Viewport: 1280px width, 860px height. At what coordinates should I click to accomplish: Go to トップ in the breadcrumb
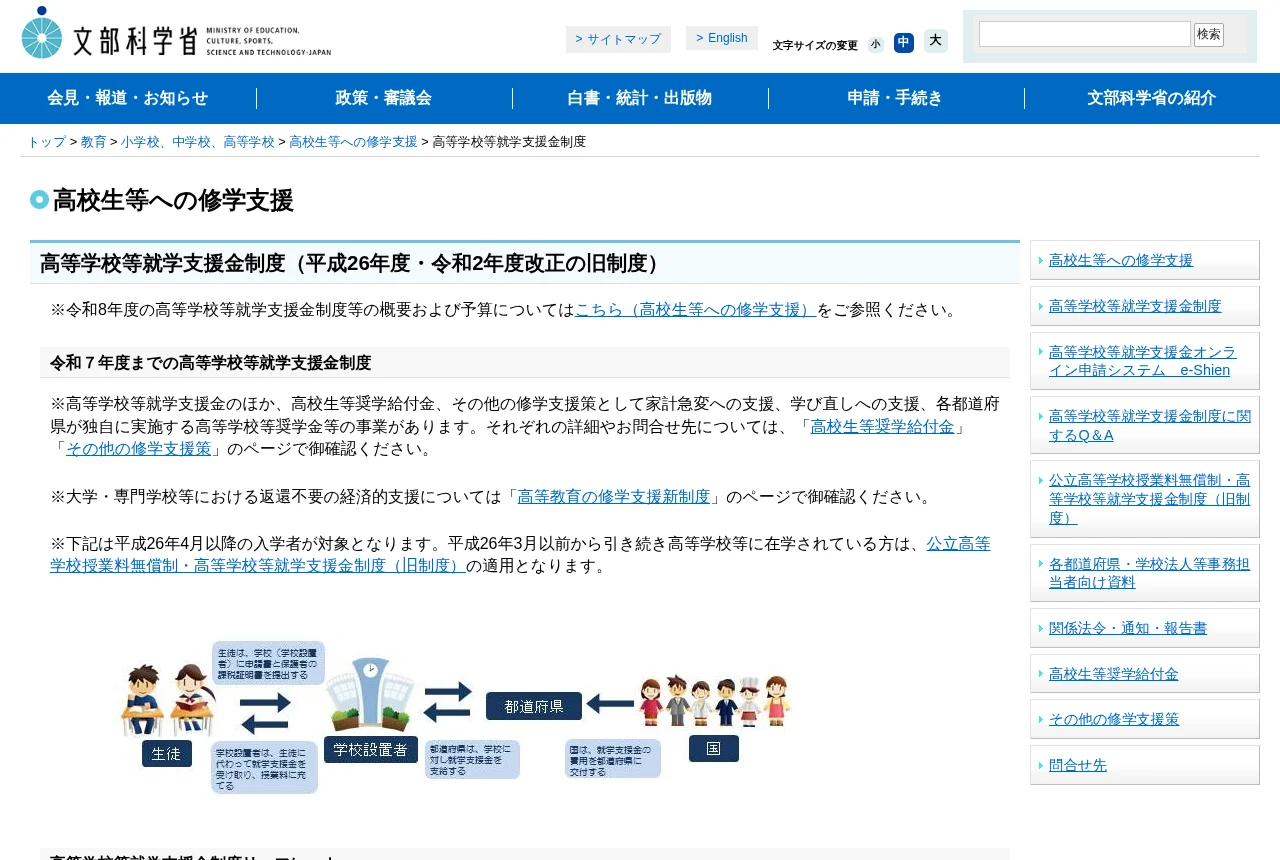(x=46, y=142)
